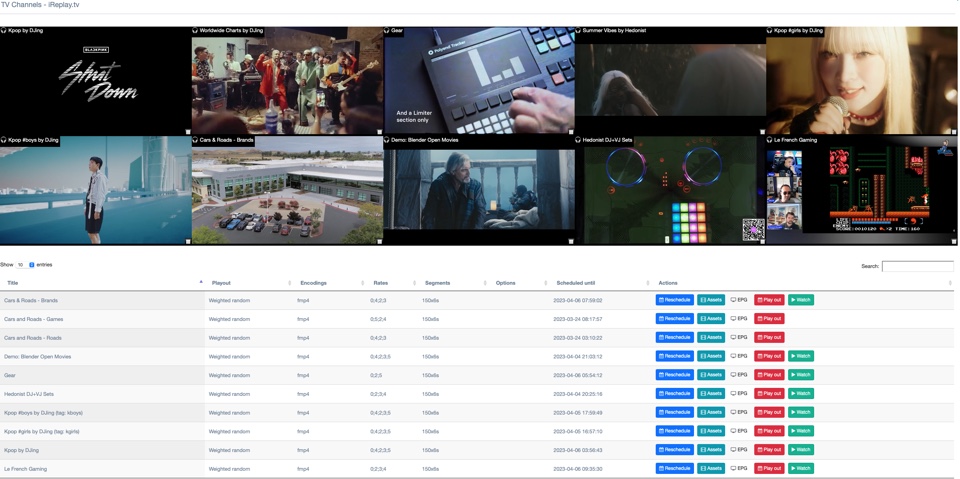Open Assets for Cars and Roads - Games
Image resolution: width=960 pixels, height=479 pixels.
(x=711, y=319)
